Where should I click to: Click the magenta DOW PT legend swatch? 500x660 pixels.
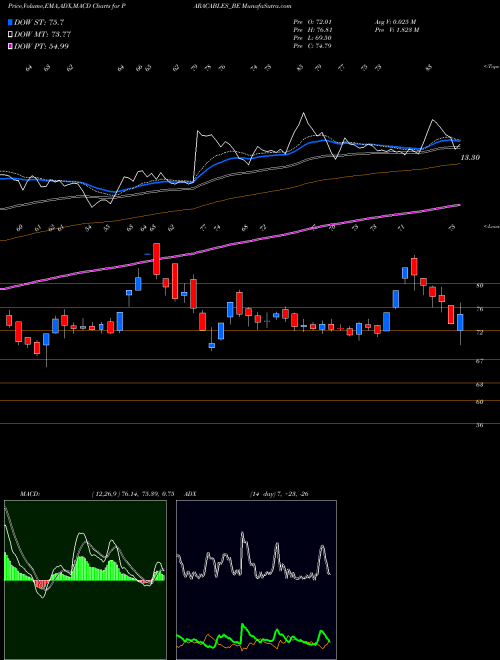[x=11, y=46]
